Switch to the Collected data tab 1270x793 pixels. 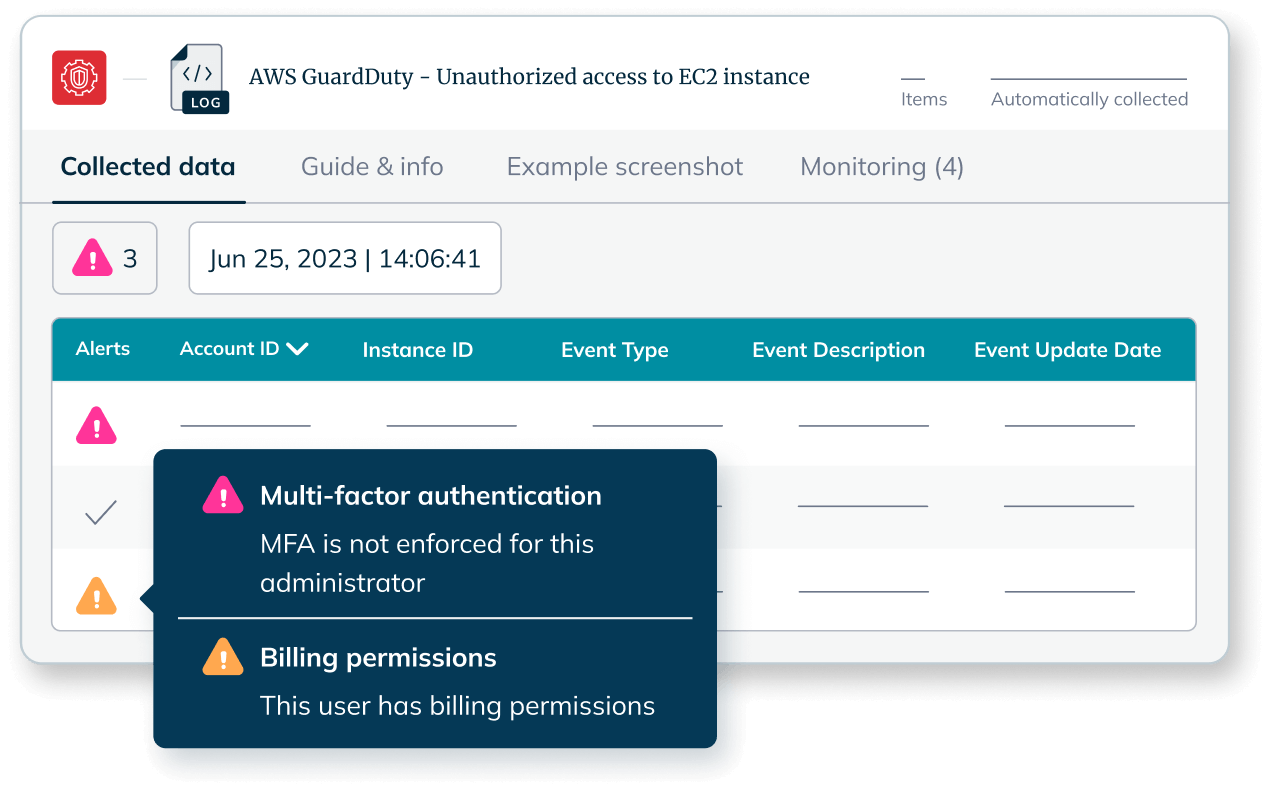(148, 167)
